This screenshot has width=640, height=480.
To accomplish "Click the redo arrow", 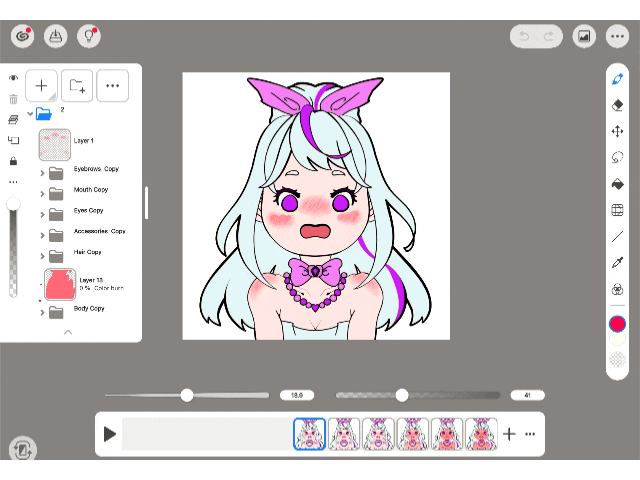I will [549, 37].
